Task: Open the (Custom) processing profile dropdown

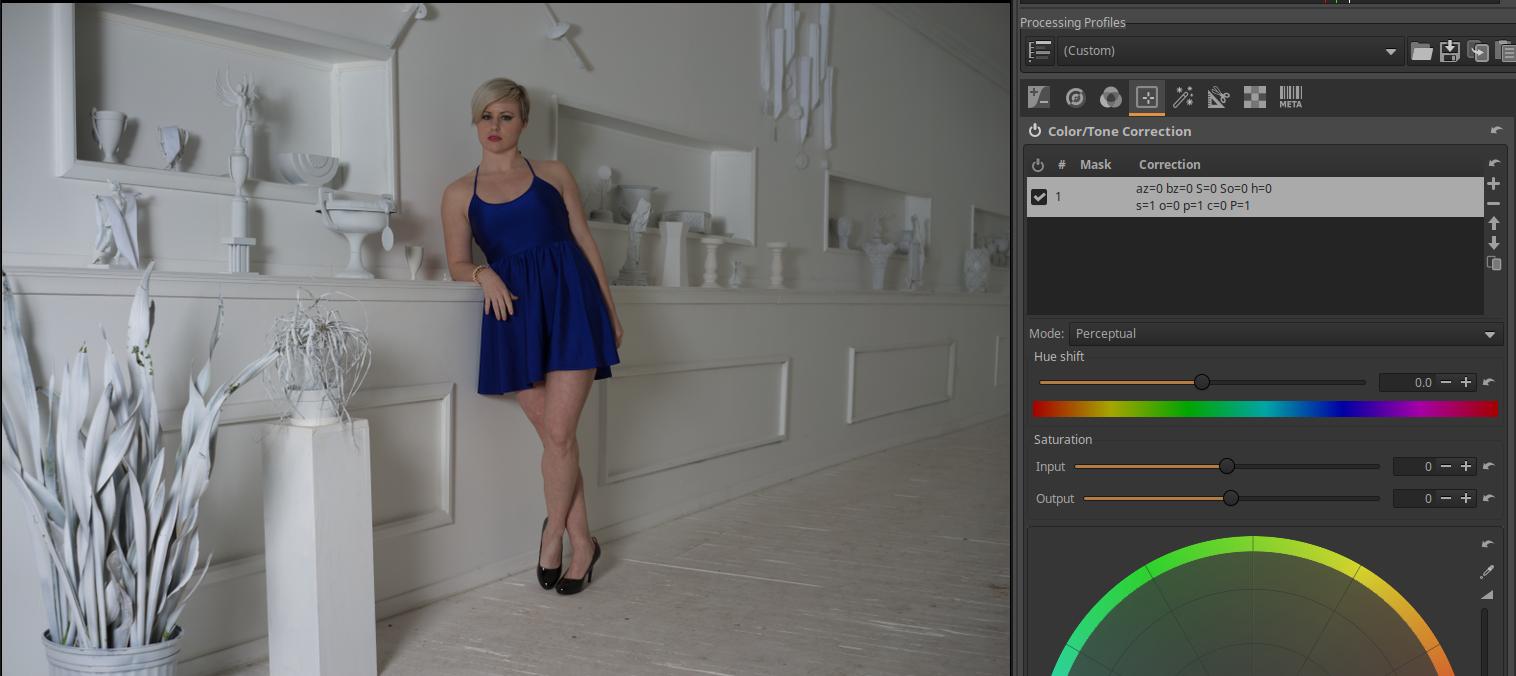Action: [1230, 51]
